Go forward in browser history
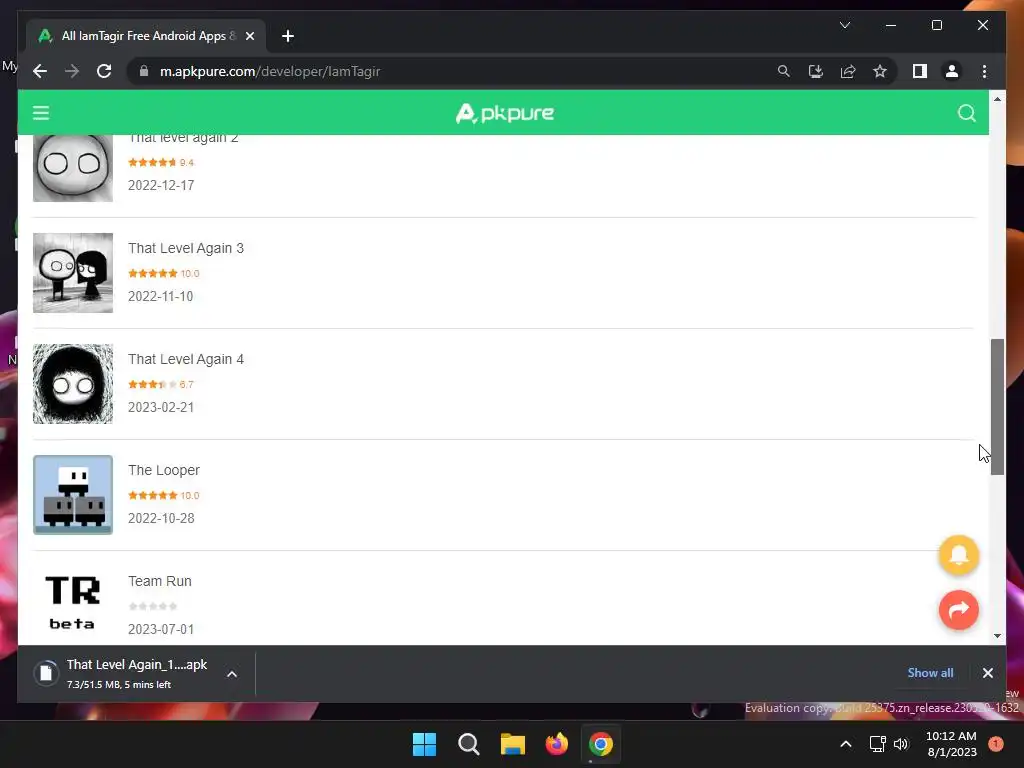 coord(72,71)
